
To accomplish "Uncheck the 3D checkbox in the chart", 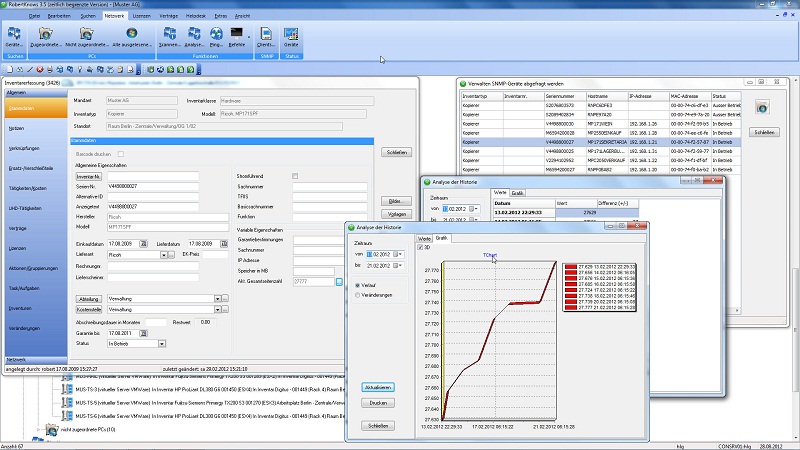I will 420,246.
